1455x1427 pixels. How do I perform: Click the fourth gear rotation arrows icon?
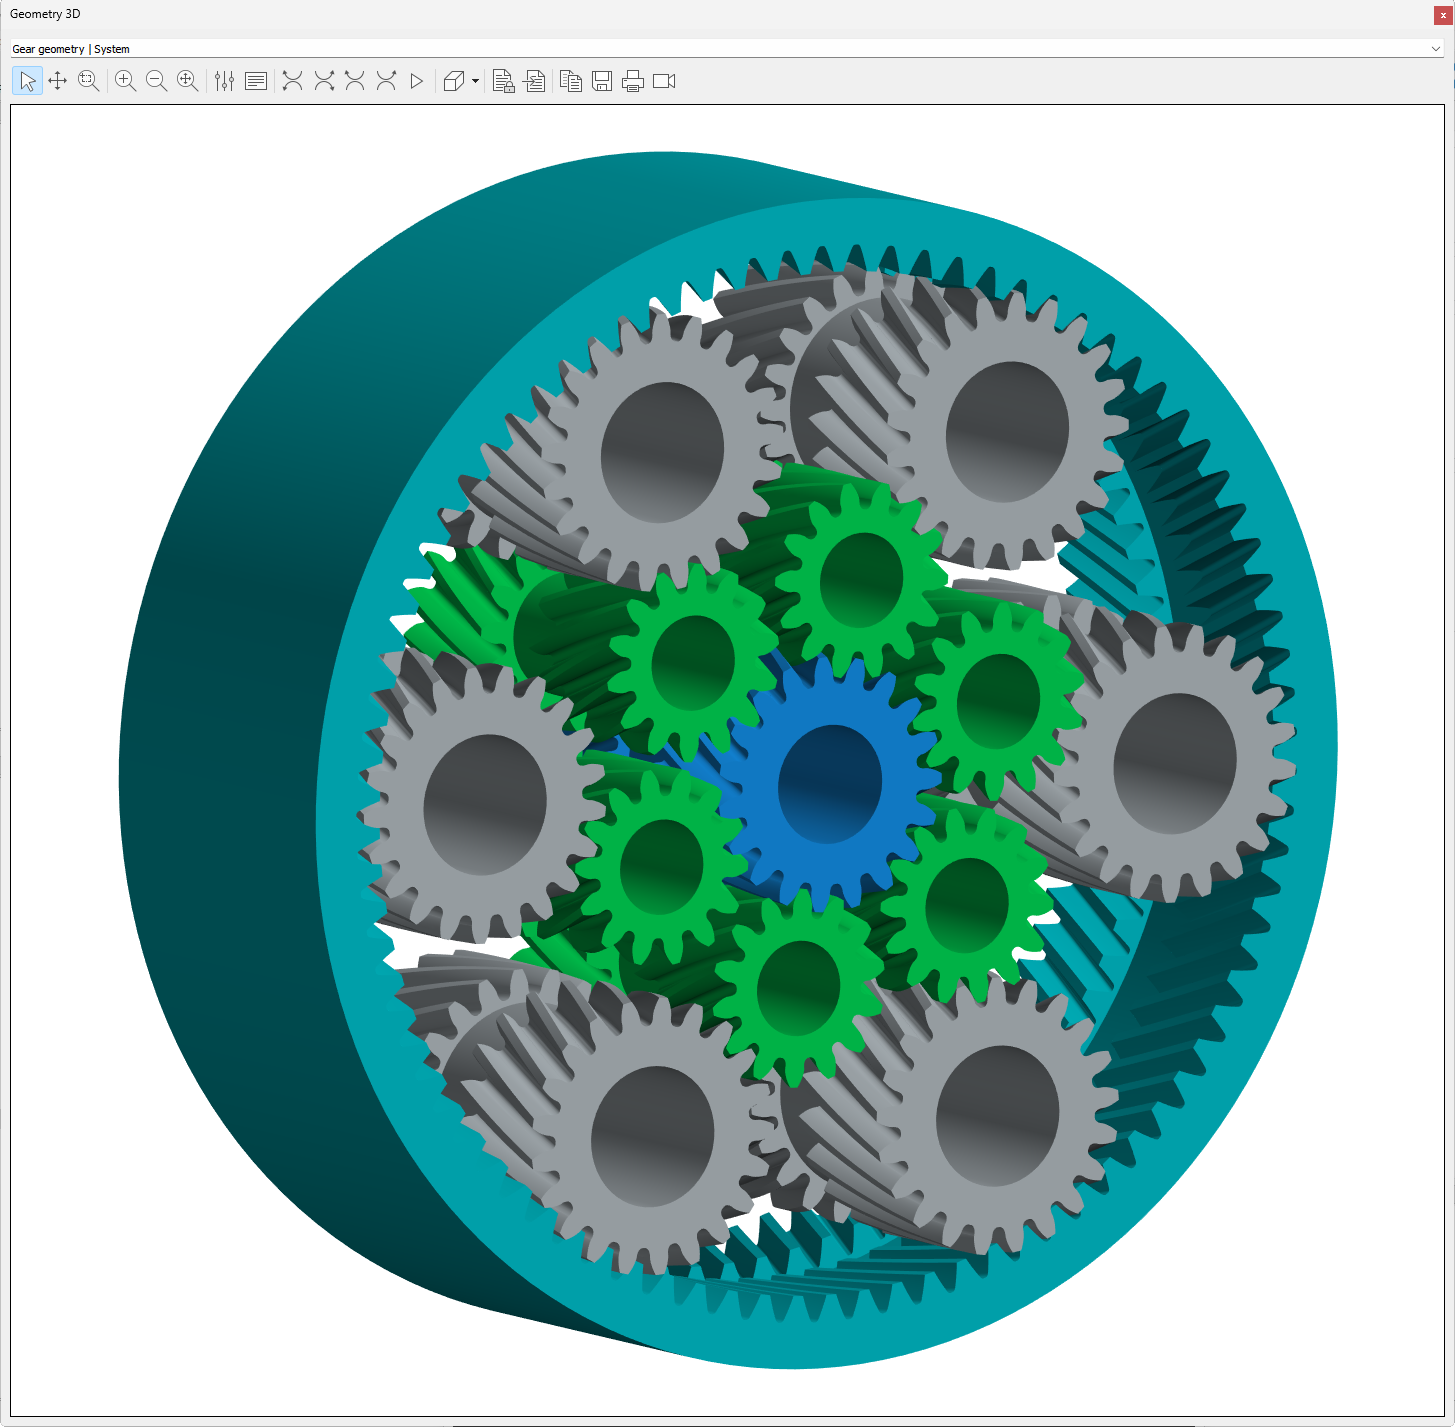(x=386, y=81)
